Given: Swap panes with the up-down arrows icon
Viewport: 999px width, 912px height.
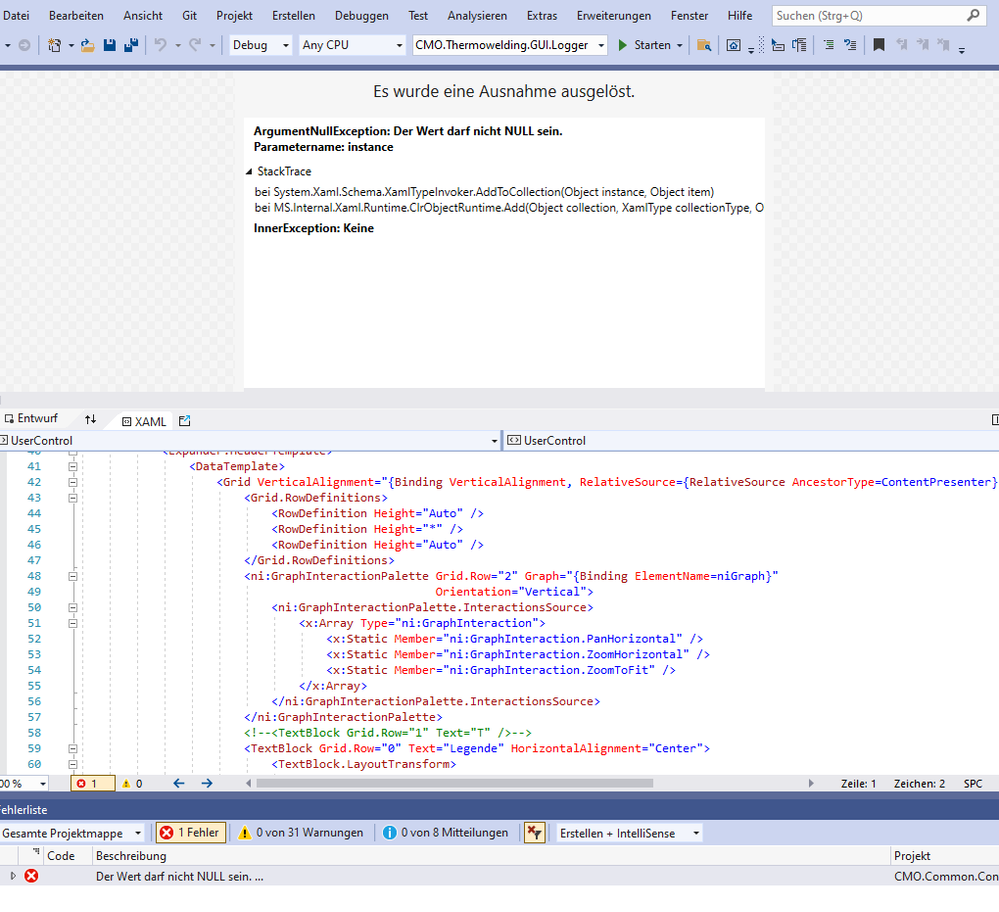Looking at the screenshot, I should pos(90,419).
